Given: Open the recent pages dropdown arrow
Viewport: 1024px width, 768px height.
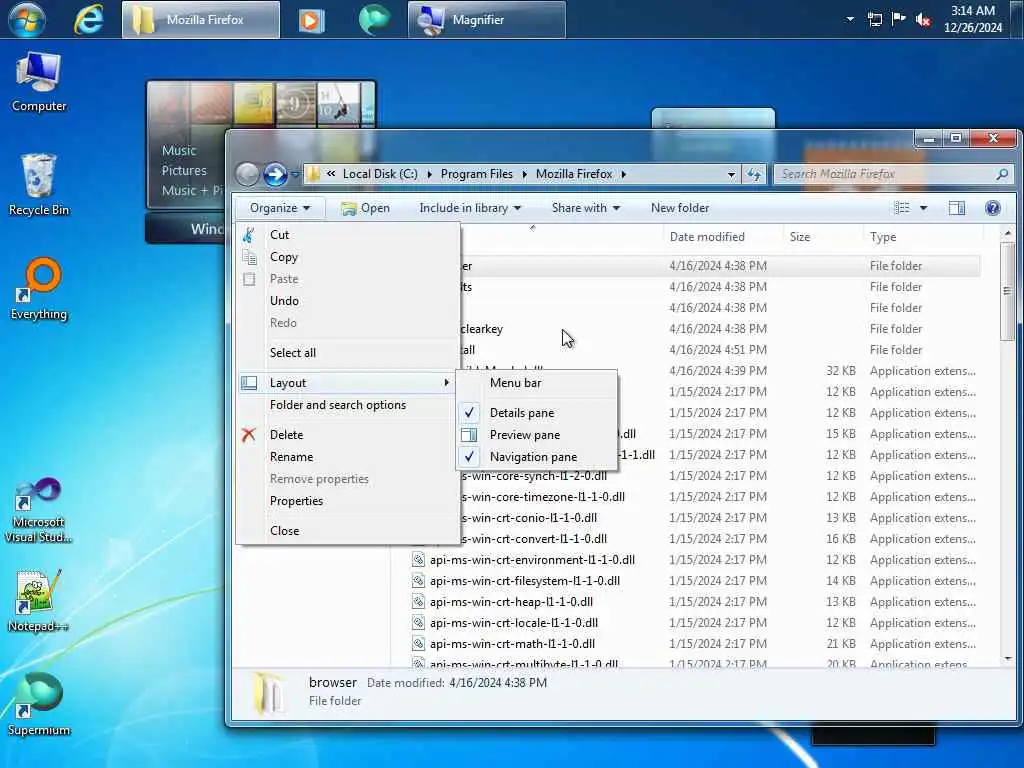Looking at the screenshot, I should [x=295, y=175].
